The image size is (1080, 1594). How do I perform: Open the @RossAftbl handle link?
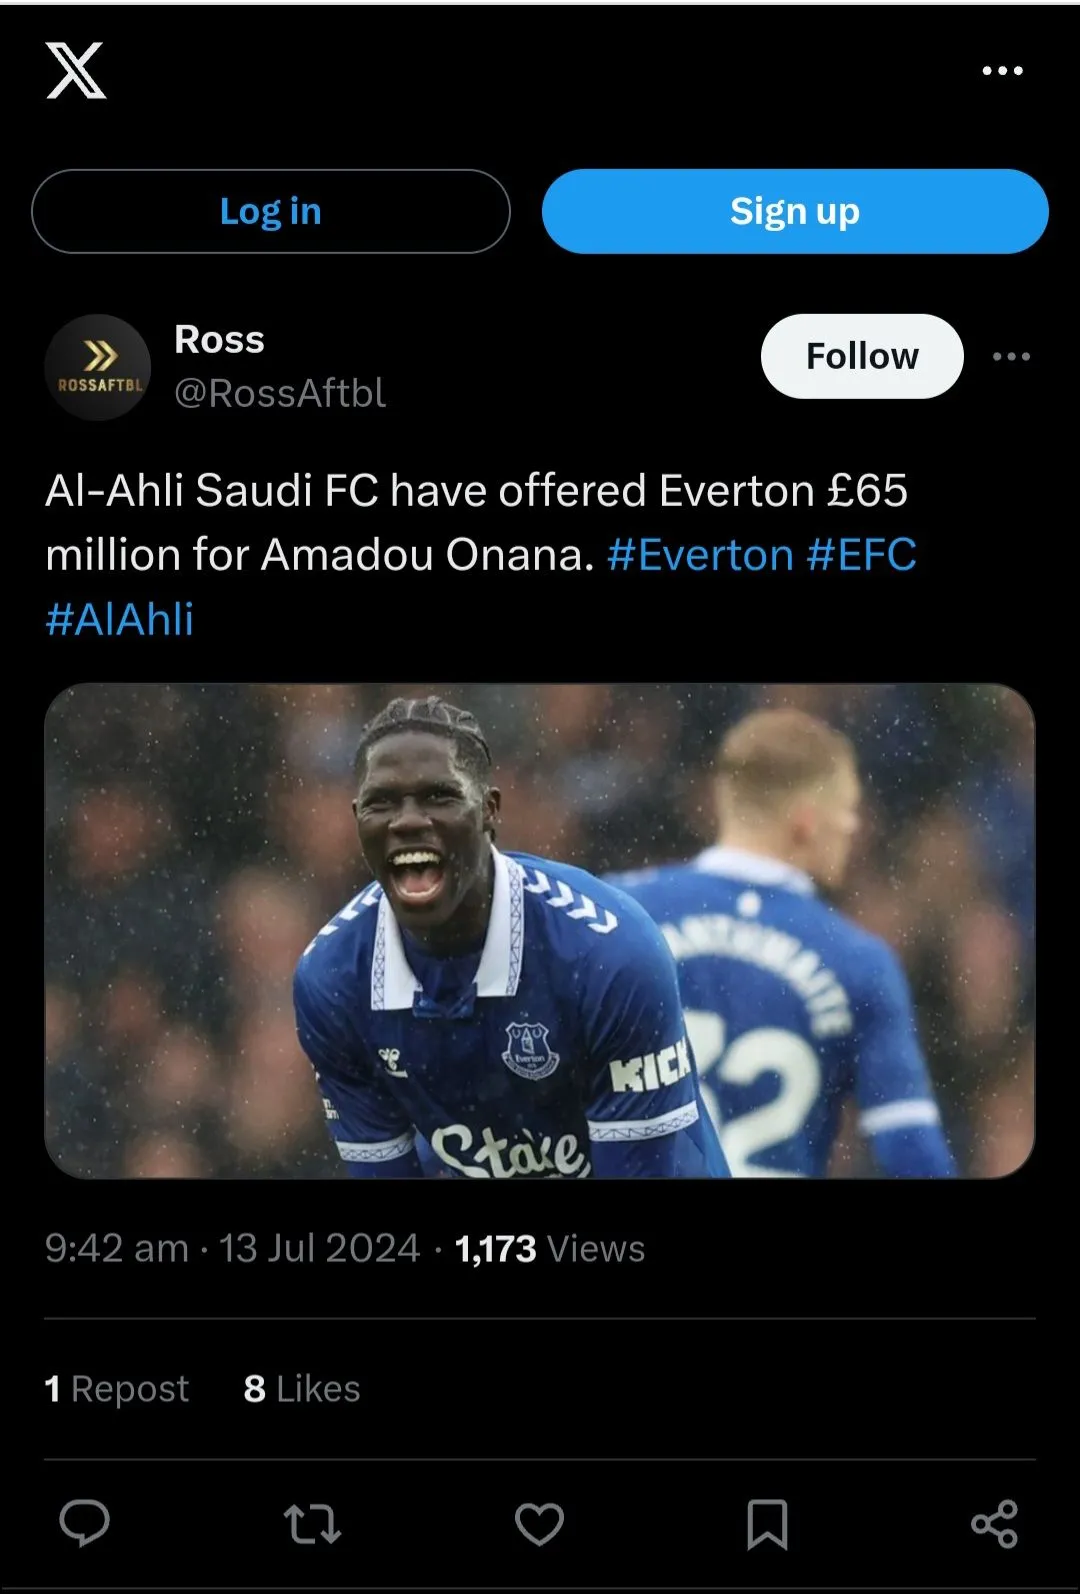(x=280, y=393)
